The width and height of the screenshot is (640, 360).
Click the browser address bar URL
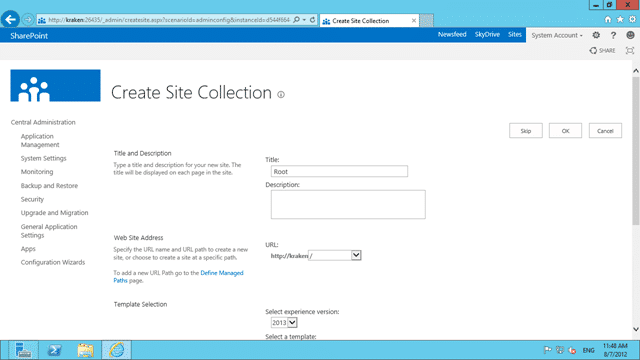169,20
